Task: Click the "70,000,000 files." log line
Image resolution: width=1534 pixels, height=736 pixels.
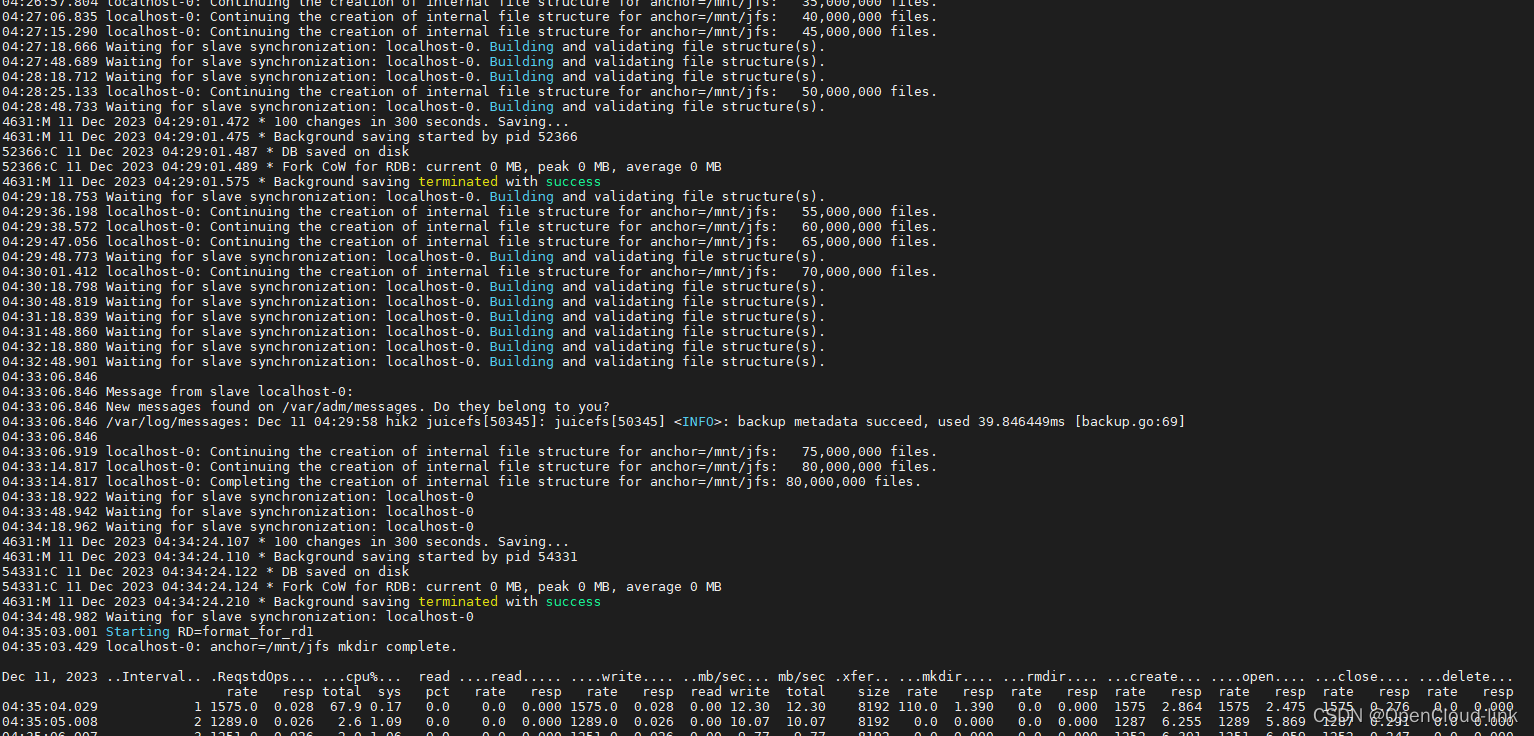Action: pos(469,272)
